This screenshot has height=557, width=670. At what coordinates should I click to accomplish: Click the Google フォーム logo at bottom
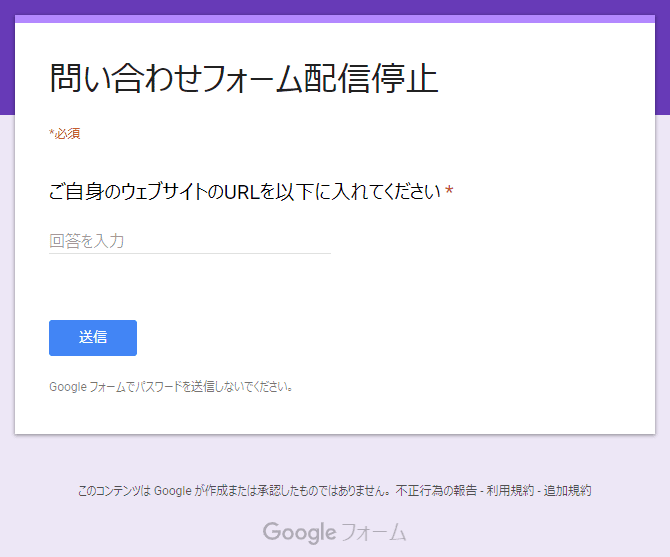(334, 532)
